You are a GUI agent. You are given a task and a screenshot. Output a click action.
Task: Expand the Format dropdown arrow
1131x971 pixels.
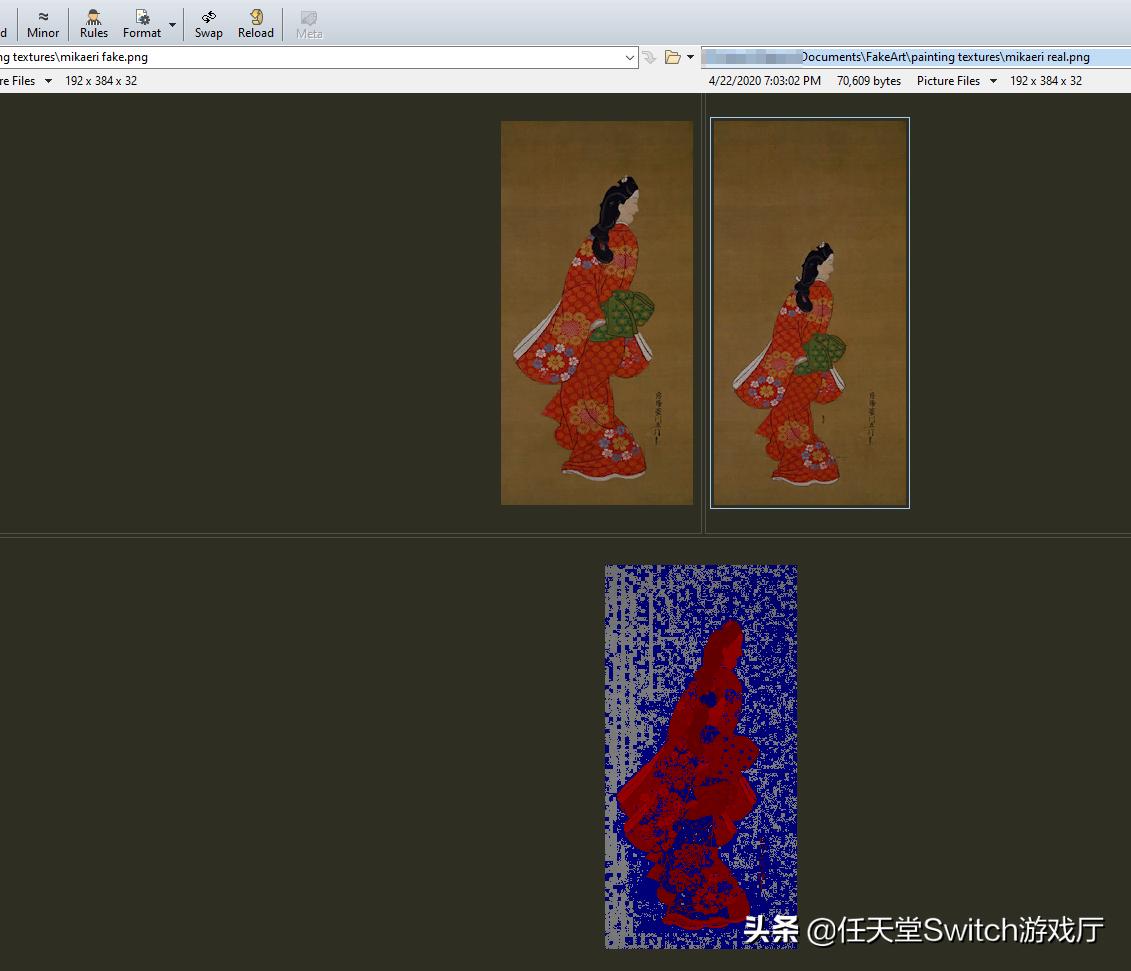(172, 25)
